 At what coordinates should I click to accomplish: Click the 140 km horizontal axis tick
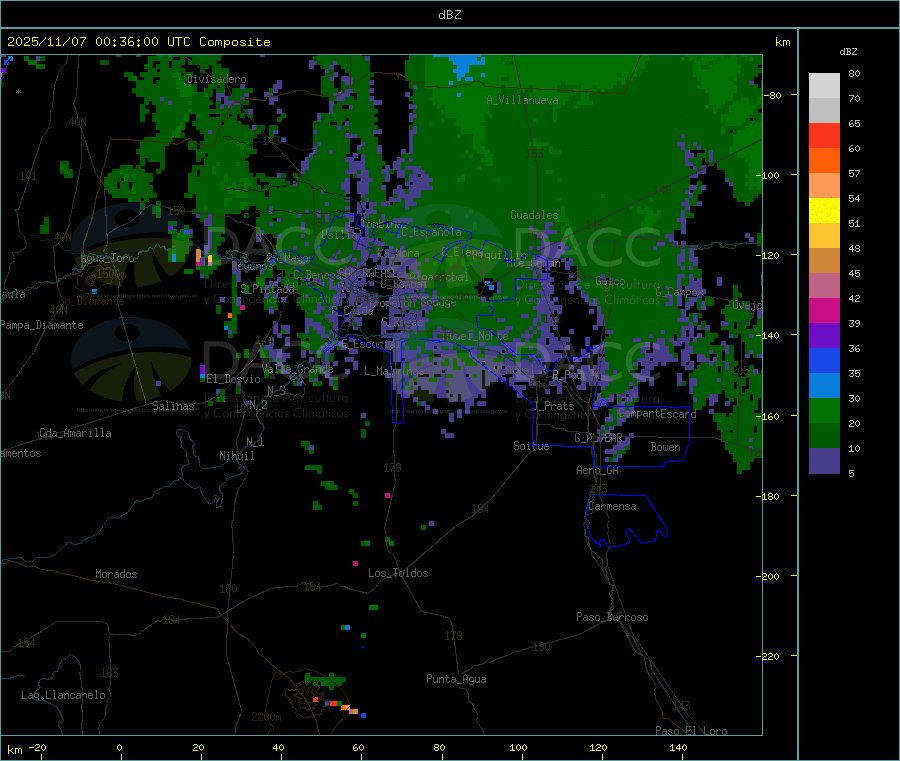[x=678, y=748]
